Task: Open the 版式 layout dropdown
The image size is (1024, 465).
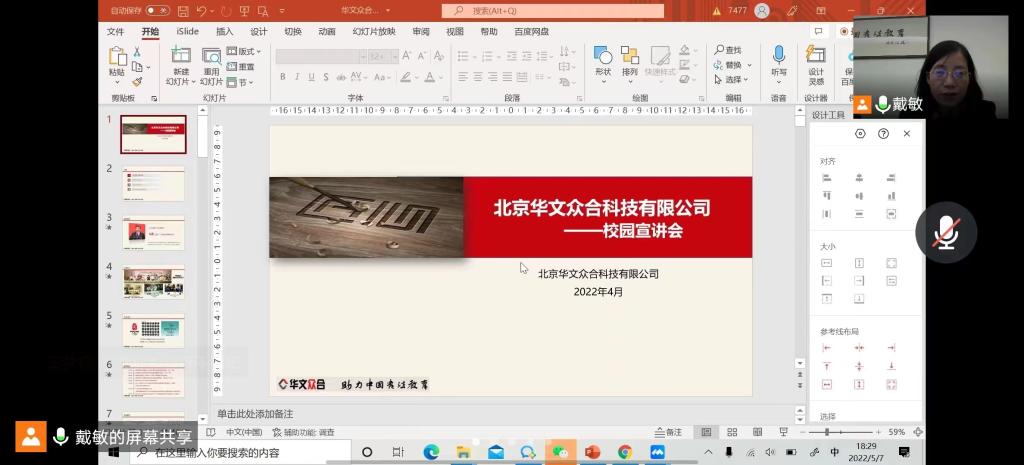Action: pos(244,51)
